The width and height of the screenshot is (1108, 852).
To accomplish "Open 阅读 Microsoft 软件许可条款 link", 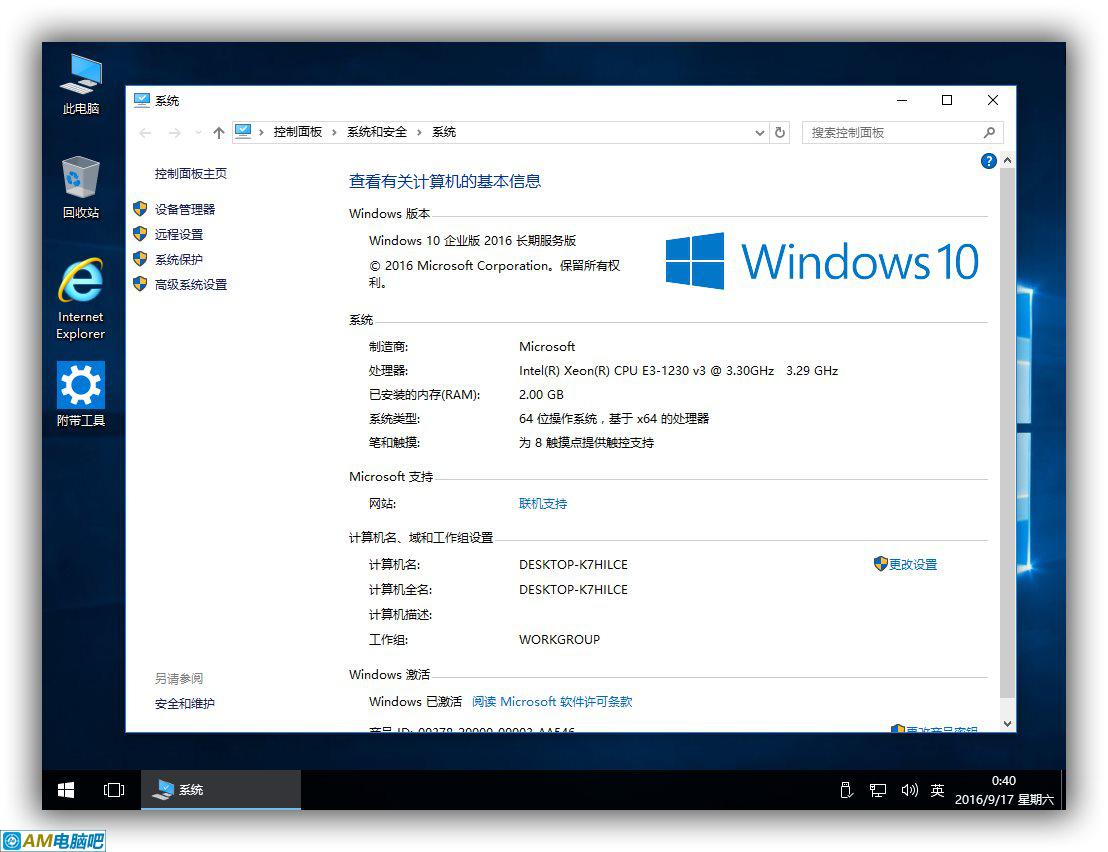I will coord(552,702).
